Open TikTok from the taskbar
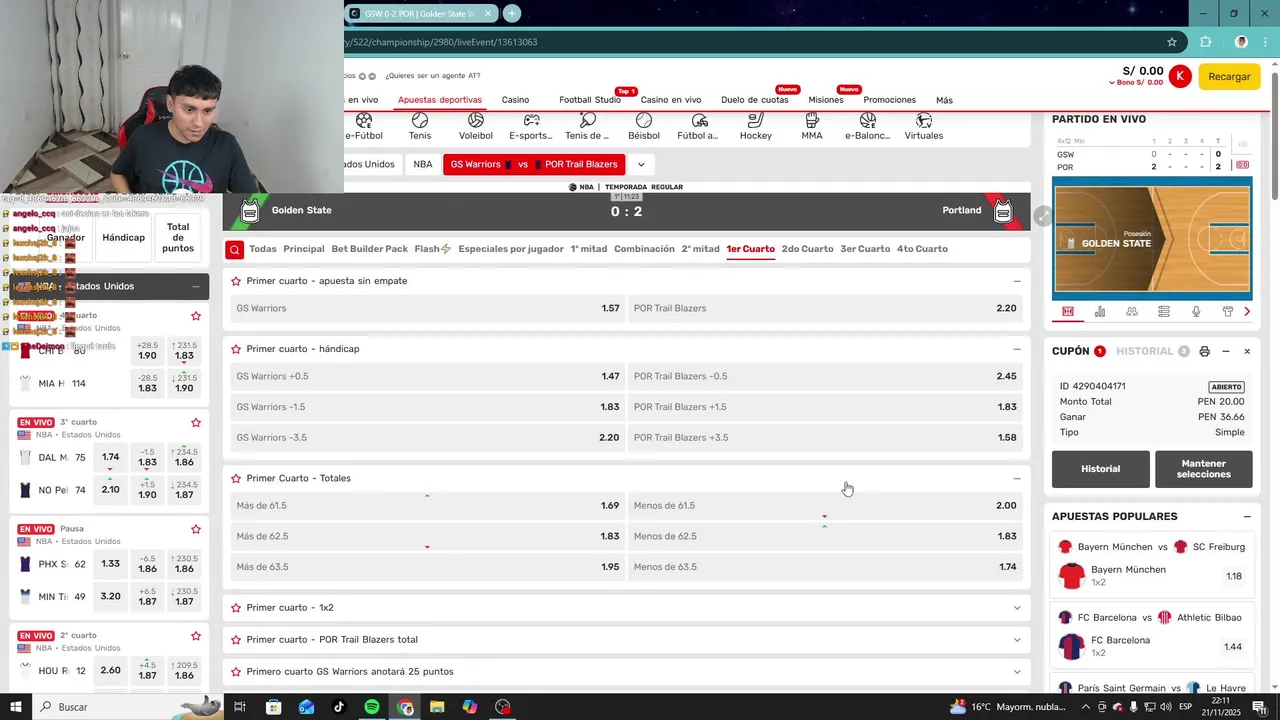Screen dimensions: 1280x720 [339, 707]
